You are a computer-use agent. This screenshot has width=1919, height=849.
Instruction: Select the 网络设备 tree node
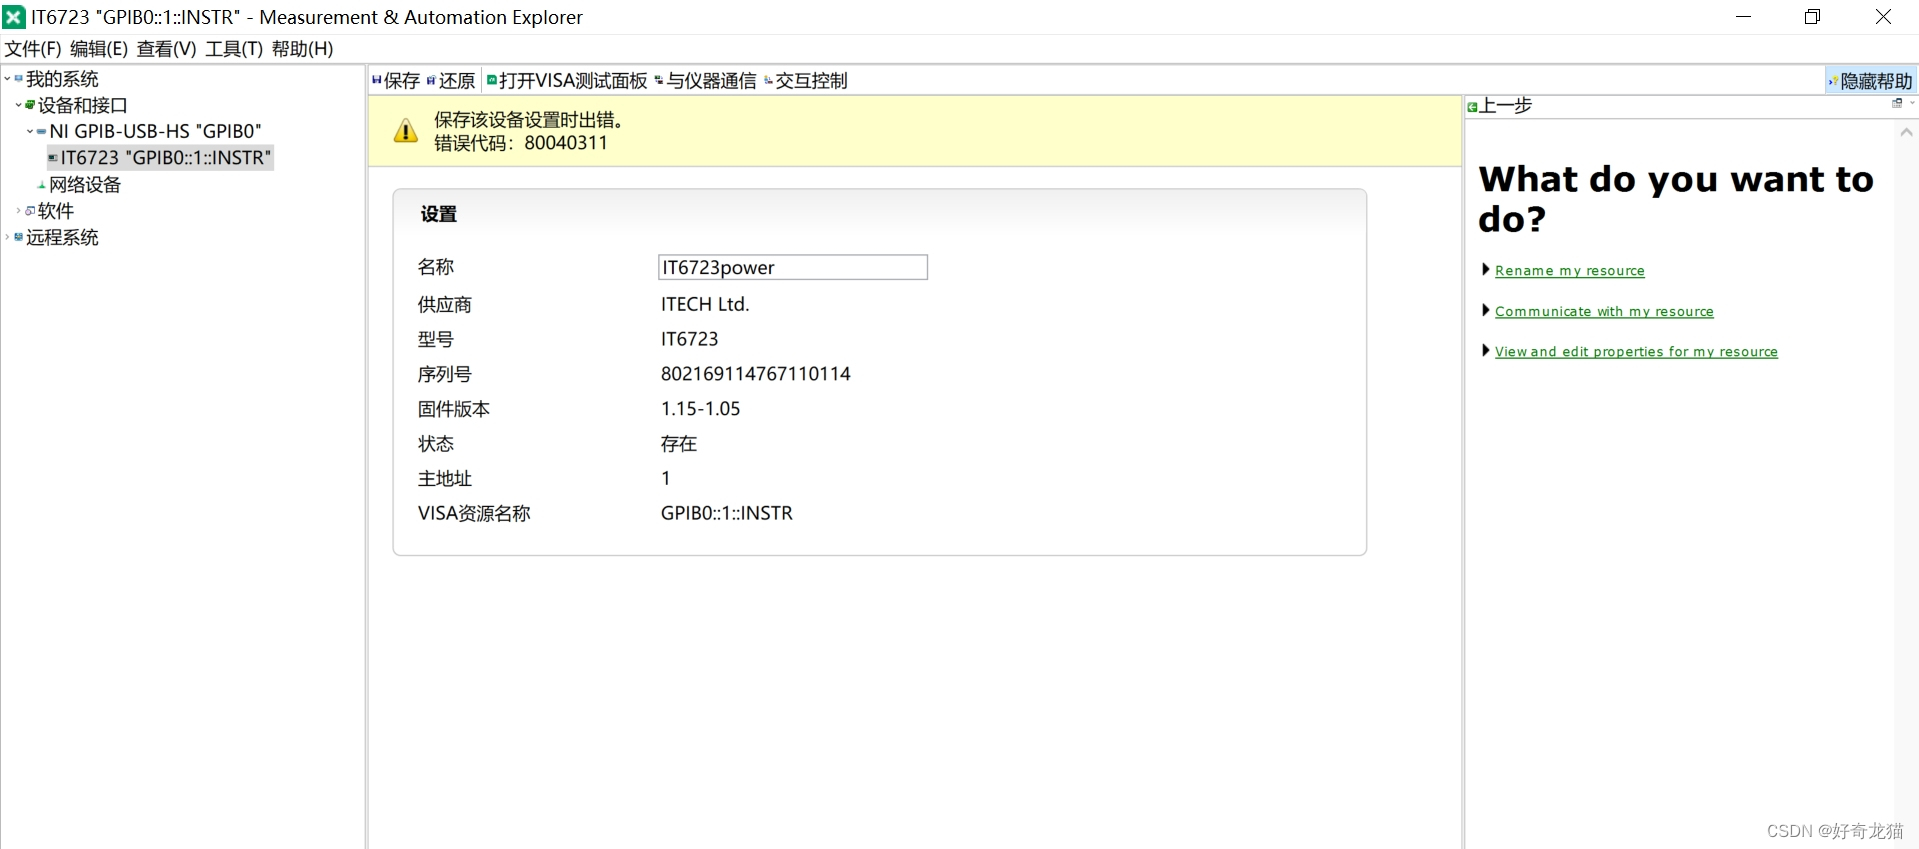click(84, 184)
